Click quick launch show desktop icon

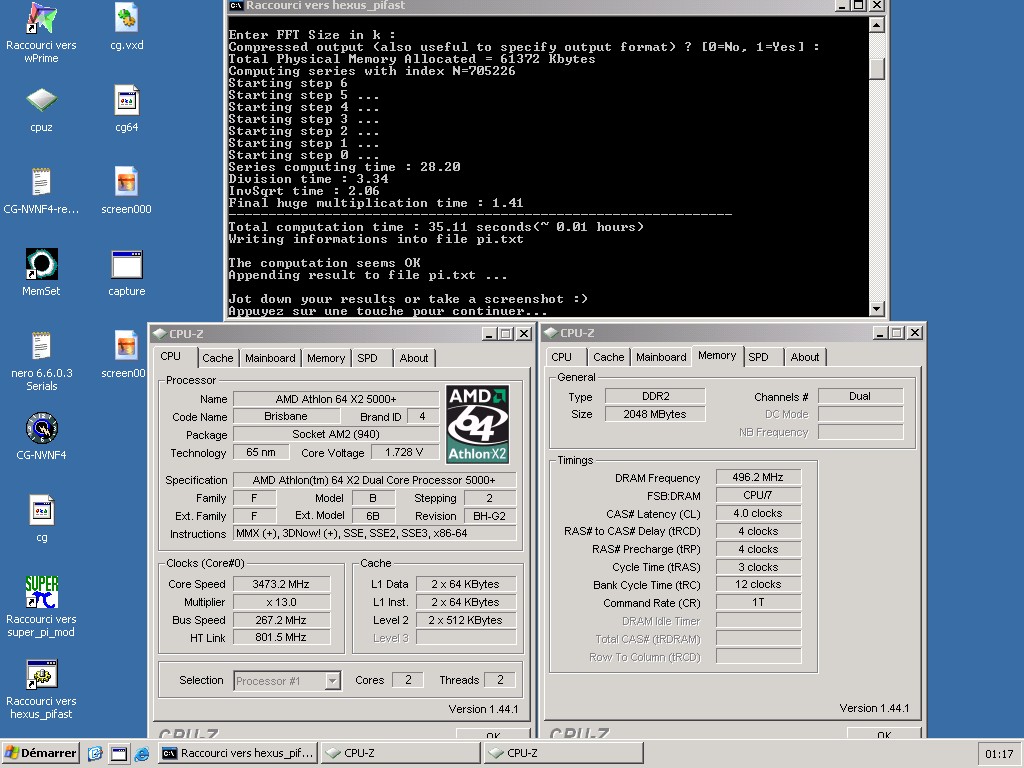[x=119, y=754]
